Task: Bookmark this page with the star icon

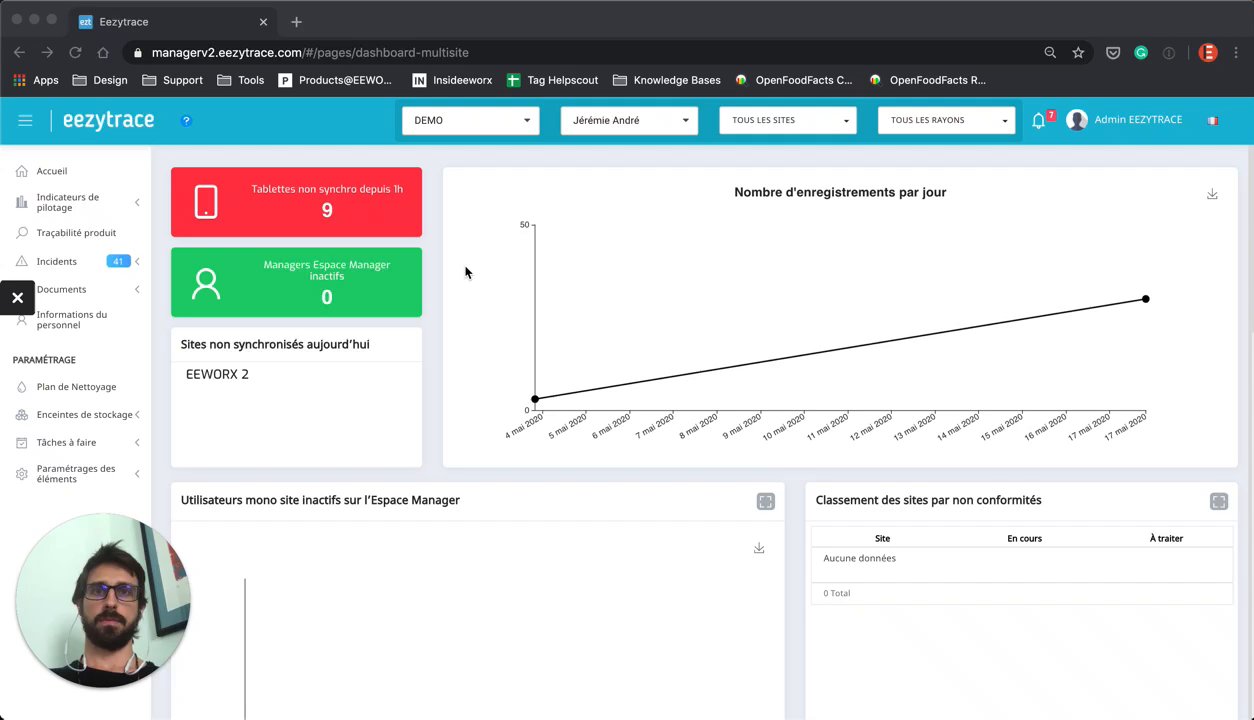Action: click(1078, 53)
